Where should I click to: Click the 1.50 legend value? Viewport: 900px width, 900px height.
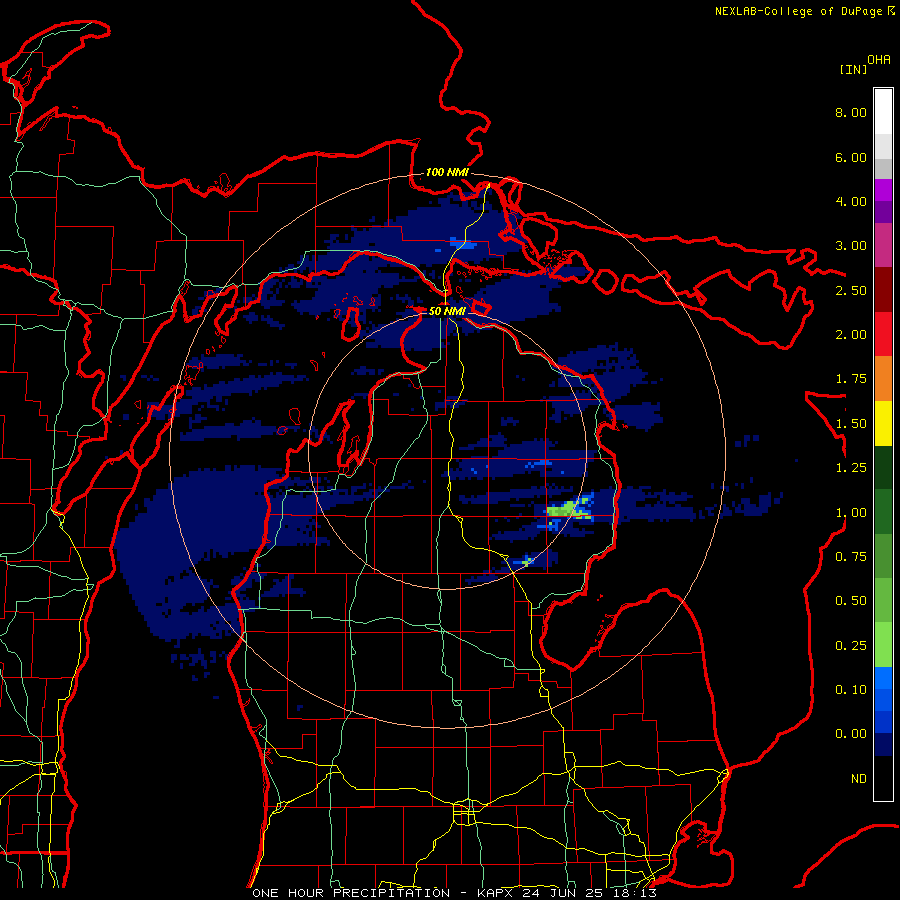(851, 424)
